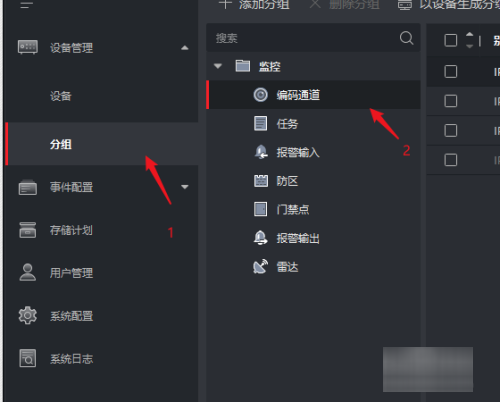Collapse the 设备管理 section arrow
Viewport: 500px width, 402px height.
pyautogui.click(x=185, y=48)
